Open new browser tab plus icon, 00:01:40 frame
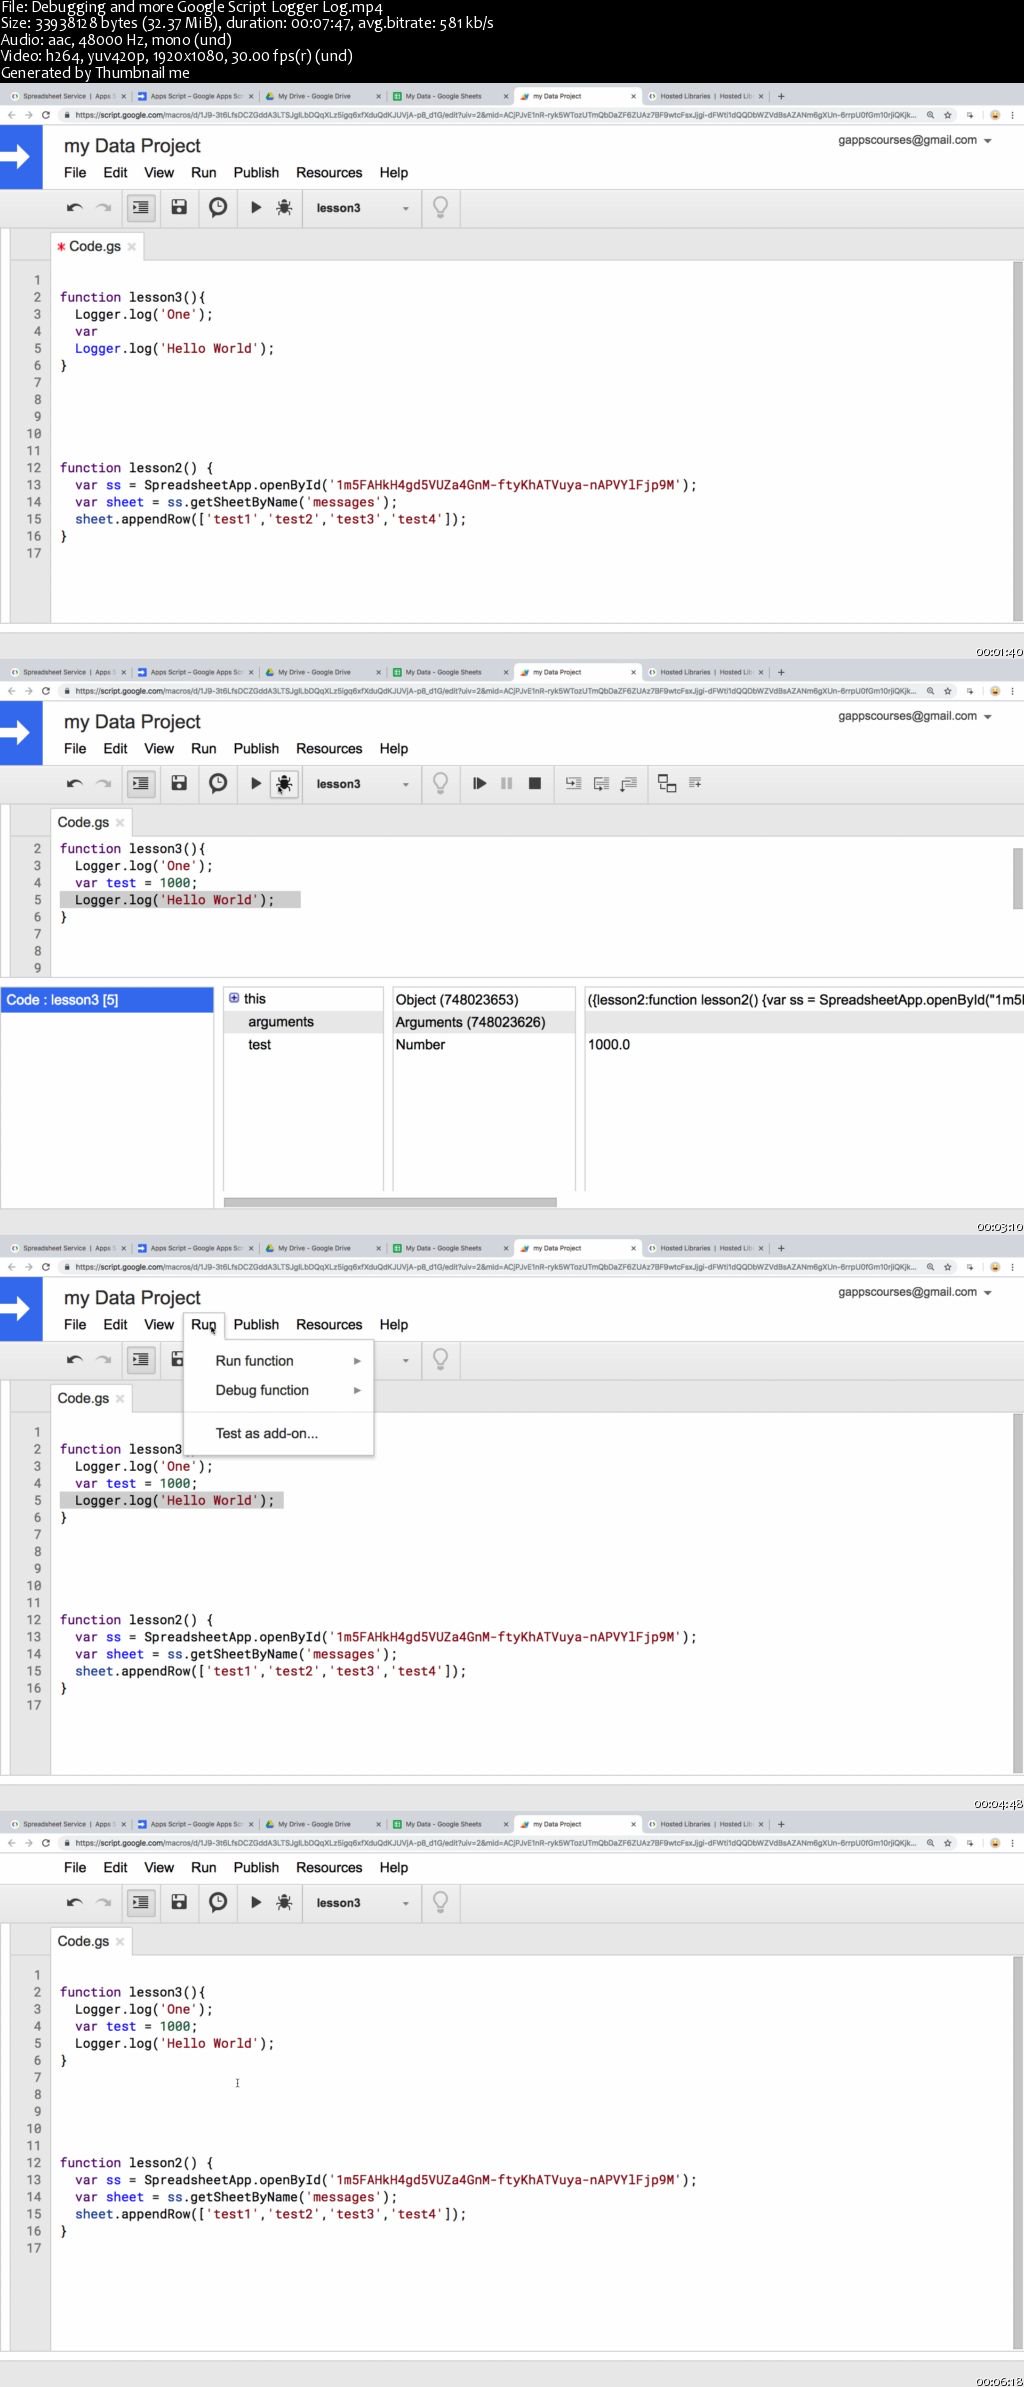Image resolution: width=1024 pixels, height=2387 pixels. pyautogui.click(x=781, y=97)
